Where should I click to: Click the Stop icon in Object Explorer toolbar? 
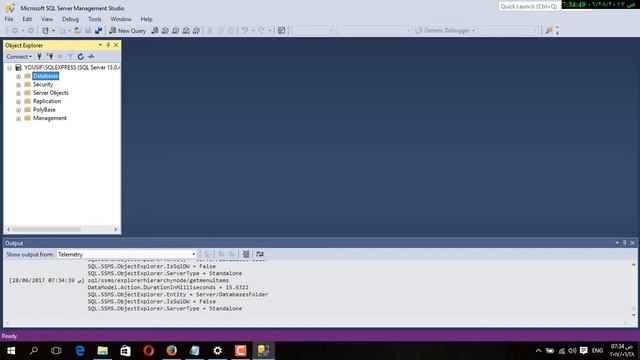(x=60, y=56)
